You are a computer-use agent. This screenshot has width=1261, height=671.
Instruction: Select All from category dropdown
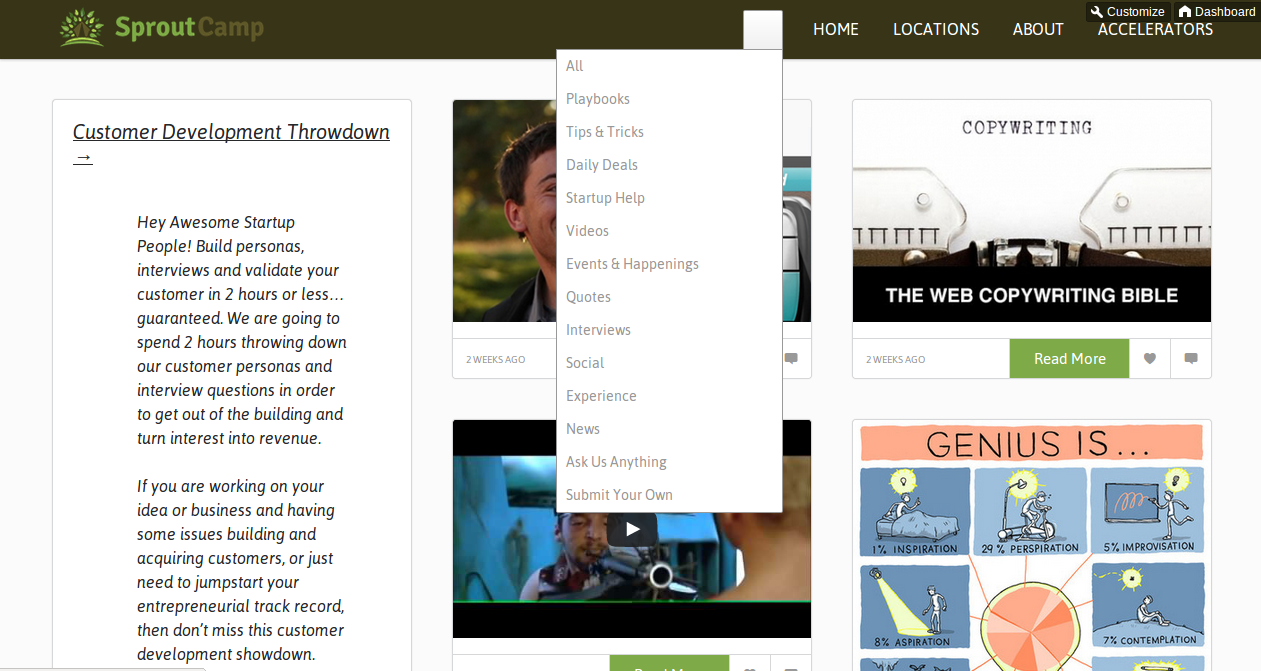[x=669, y=66]
